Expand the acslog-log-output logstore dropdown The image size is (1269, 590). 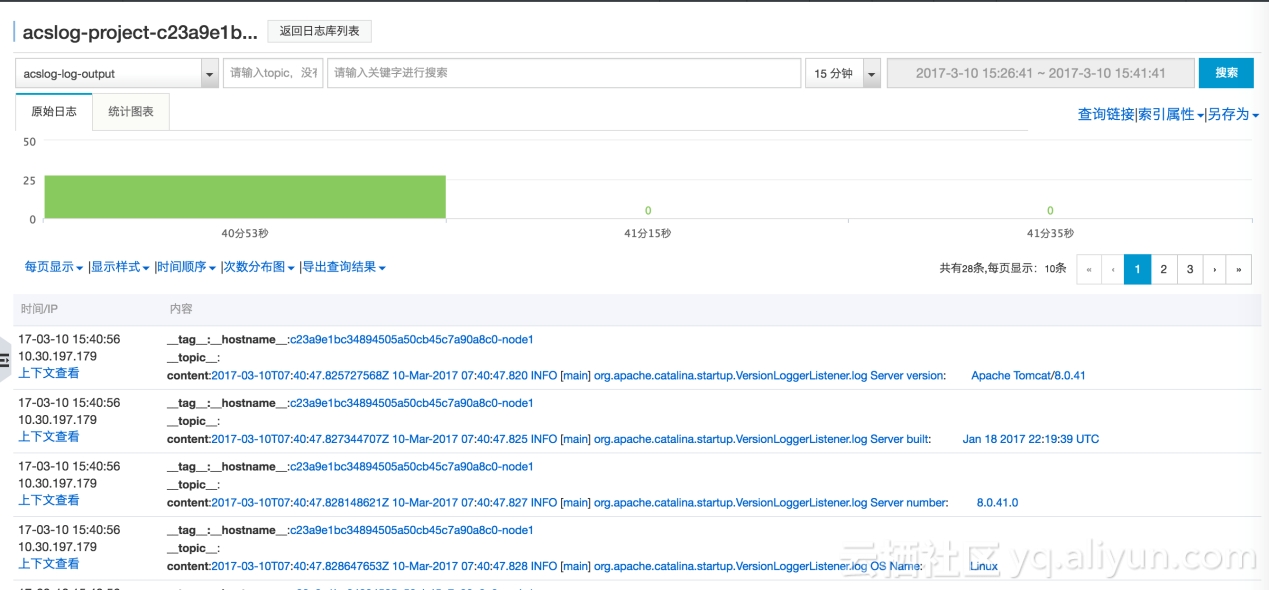click(210, 74)
